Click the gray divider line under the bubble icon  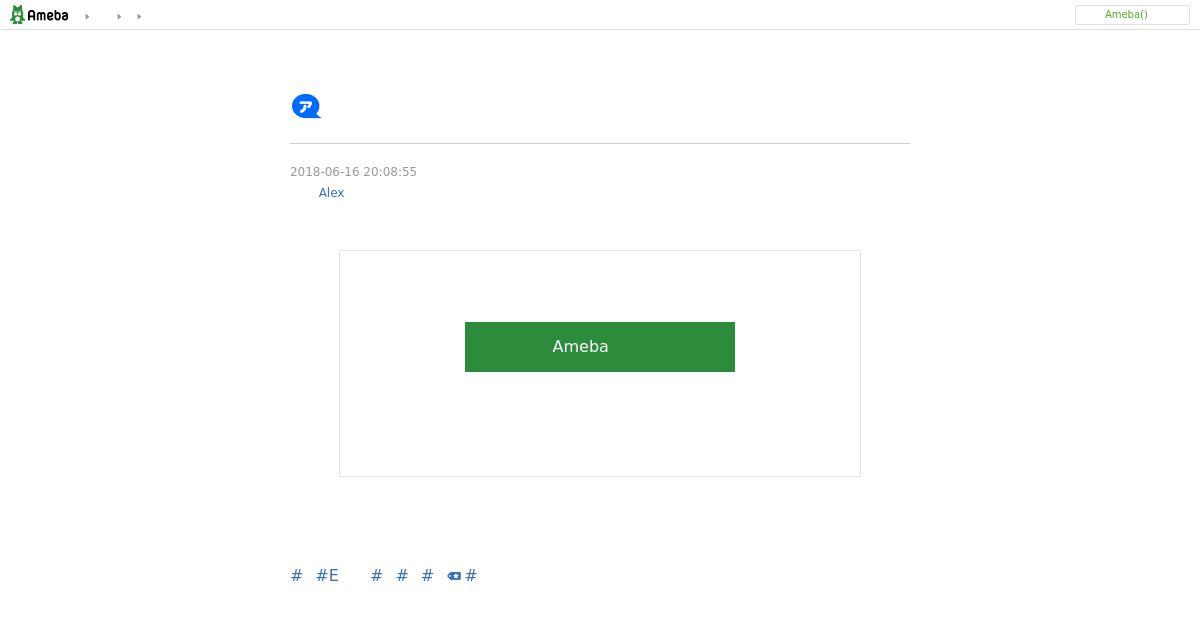(x=600, y=143)
